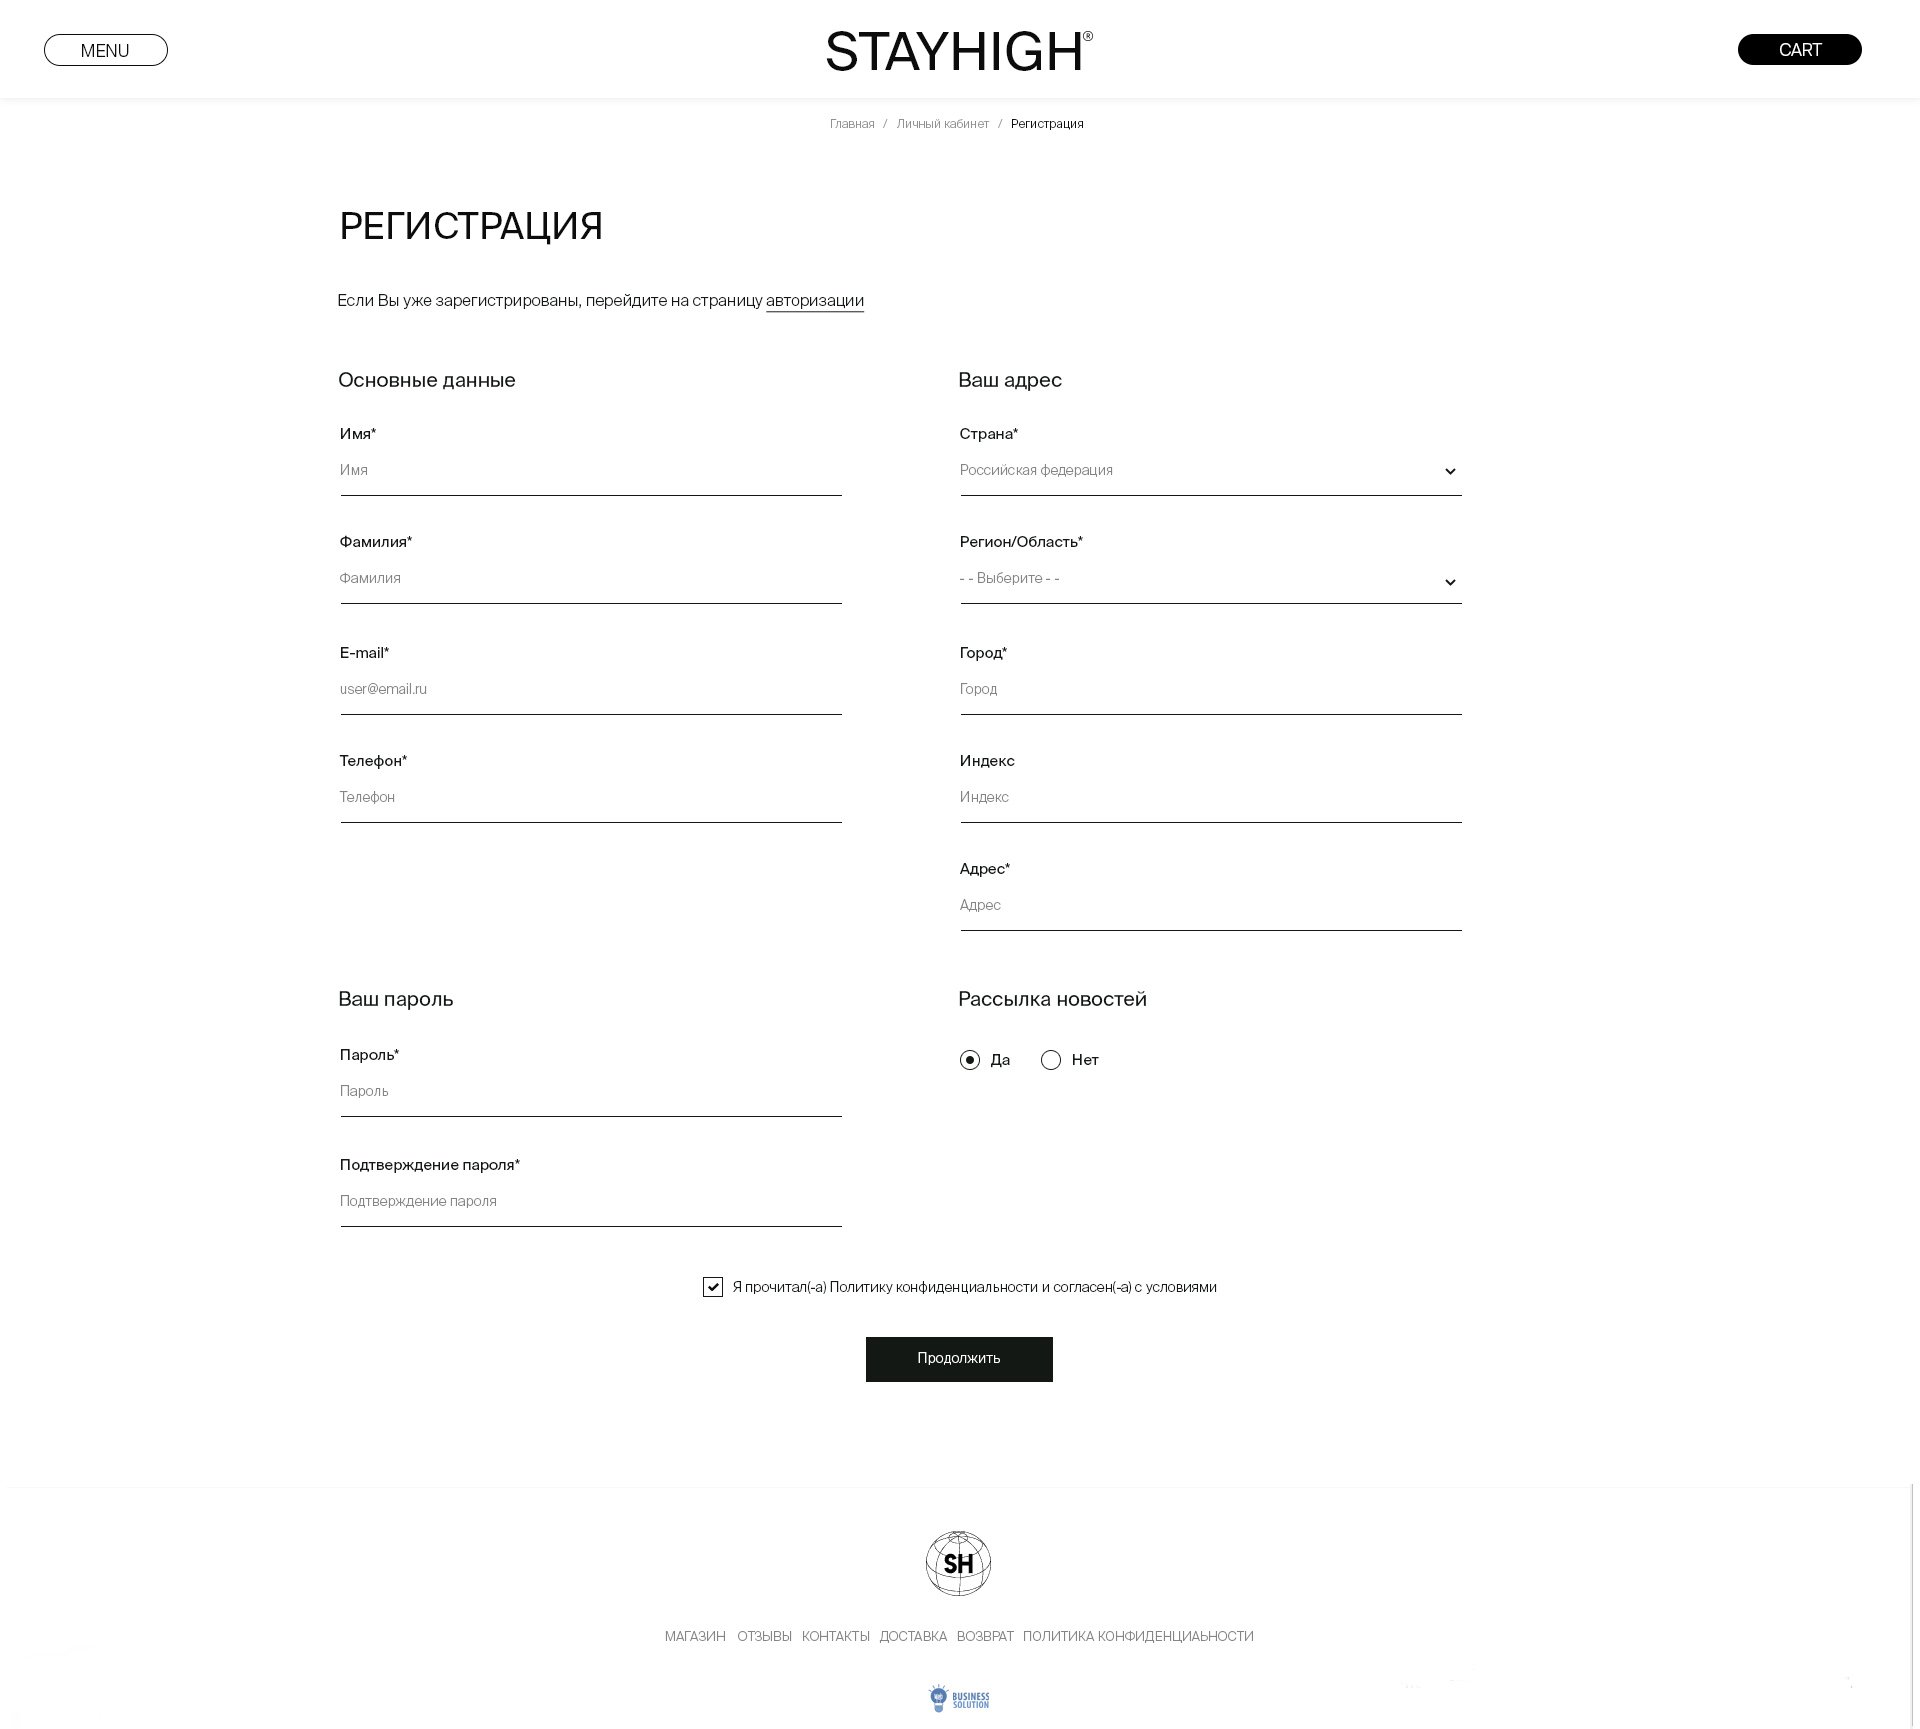
Task: Open Личный кабинет breadcrumb link
Action: [x=942, y=124]
